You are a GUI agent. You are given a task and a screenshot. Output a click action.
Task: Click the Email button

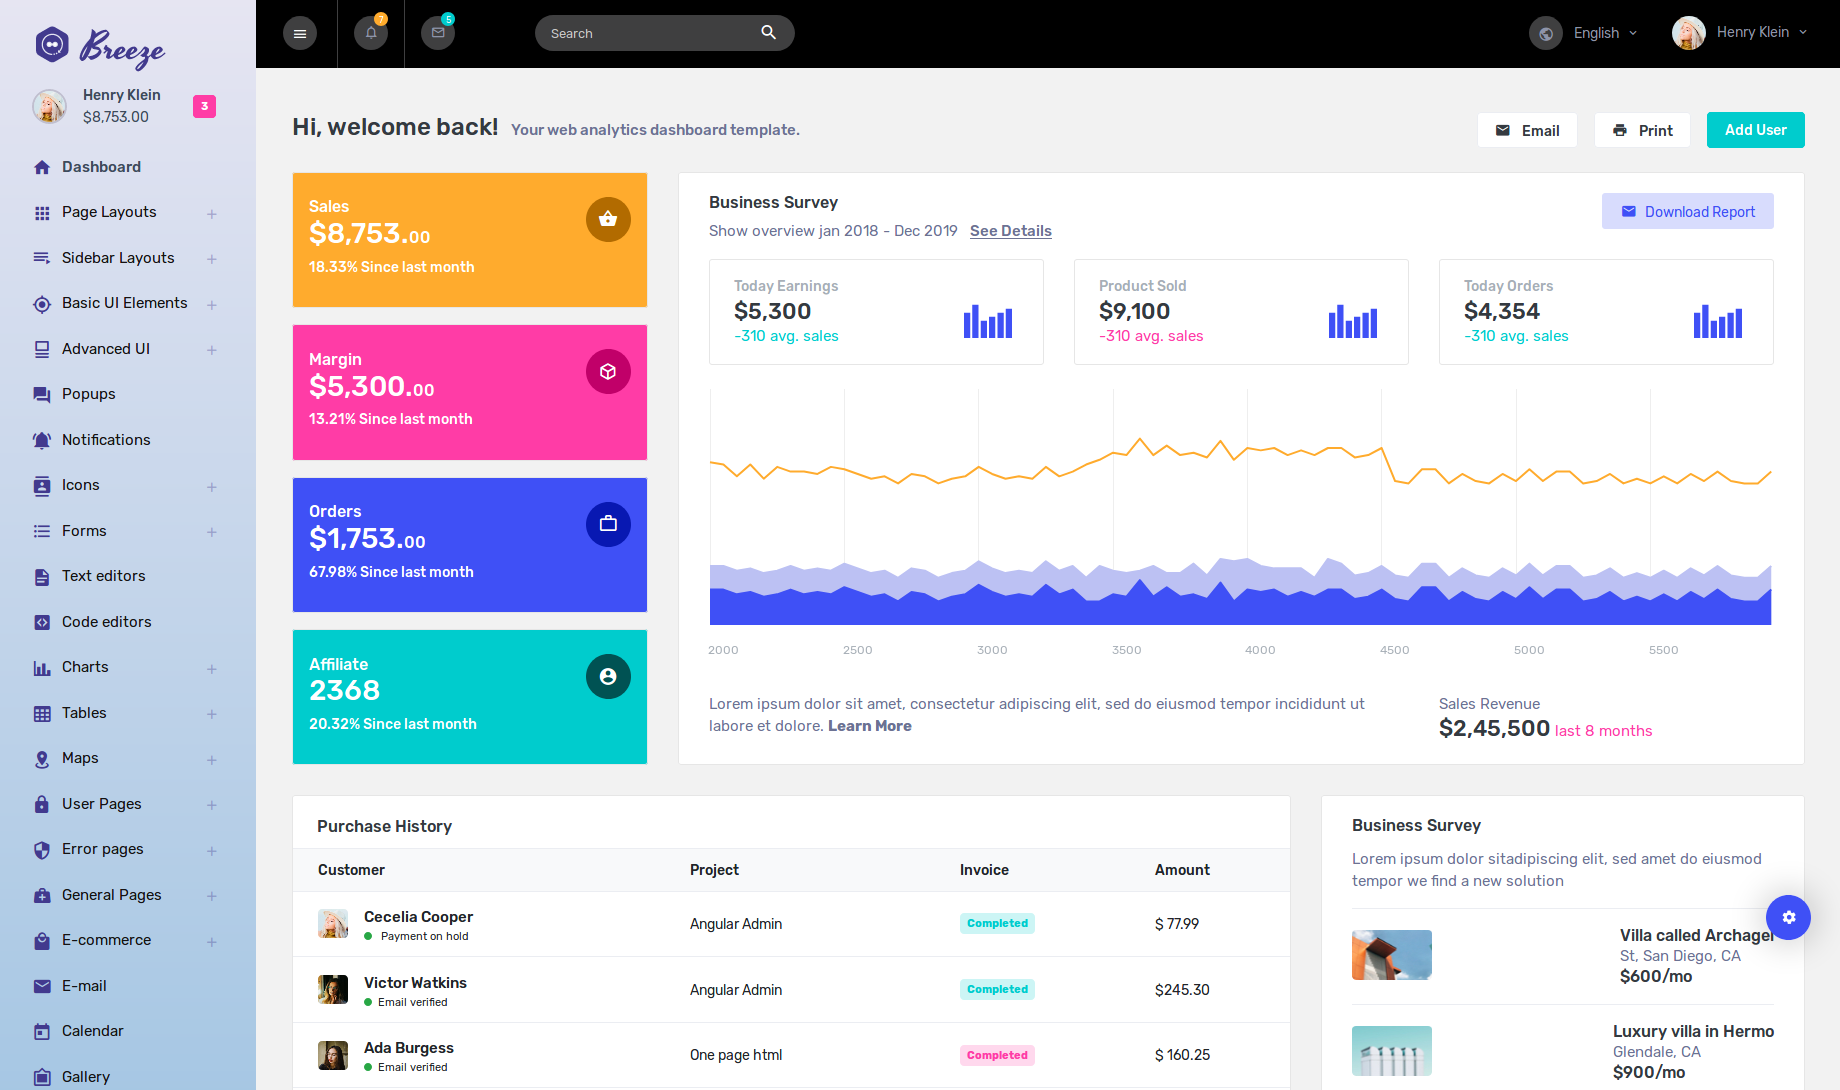pos(1527,130)
